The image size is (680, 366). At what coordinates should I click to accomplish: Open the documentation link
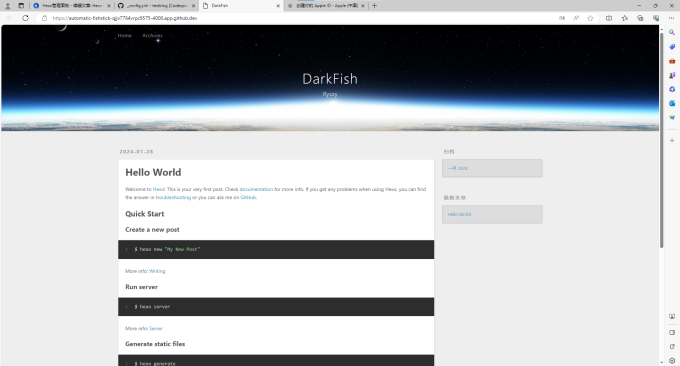[x=256, y=189]
